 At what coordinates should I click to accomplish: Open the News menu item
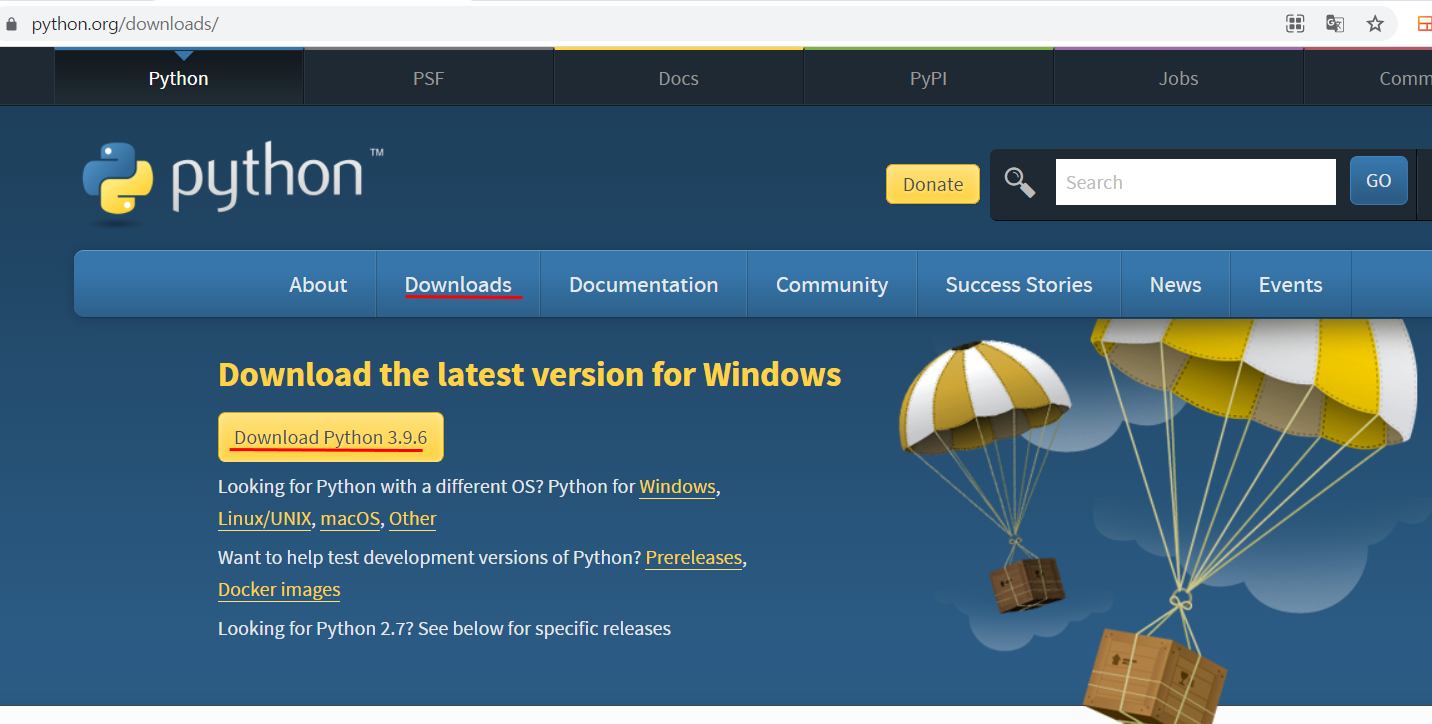click(x=1176, y=284)
